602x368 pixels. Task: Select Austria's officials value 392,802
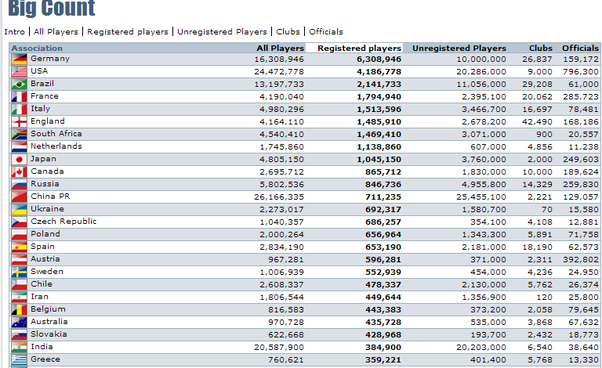pyautogui.click(x=581, y=260)
